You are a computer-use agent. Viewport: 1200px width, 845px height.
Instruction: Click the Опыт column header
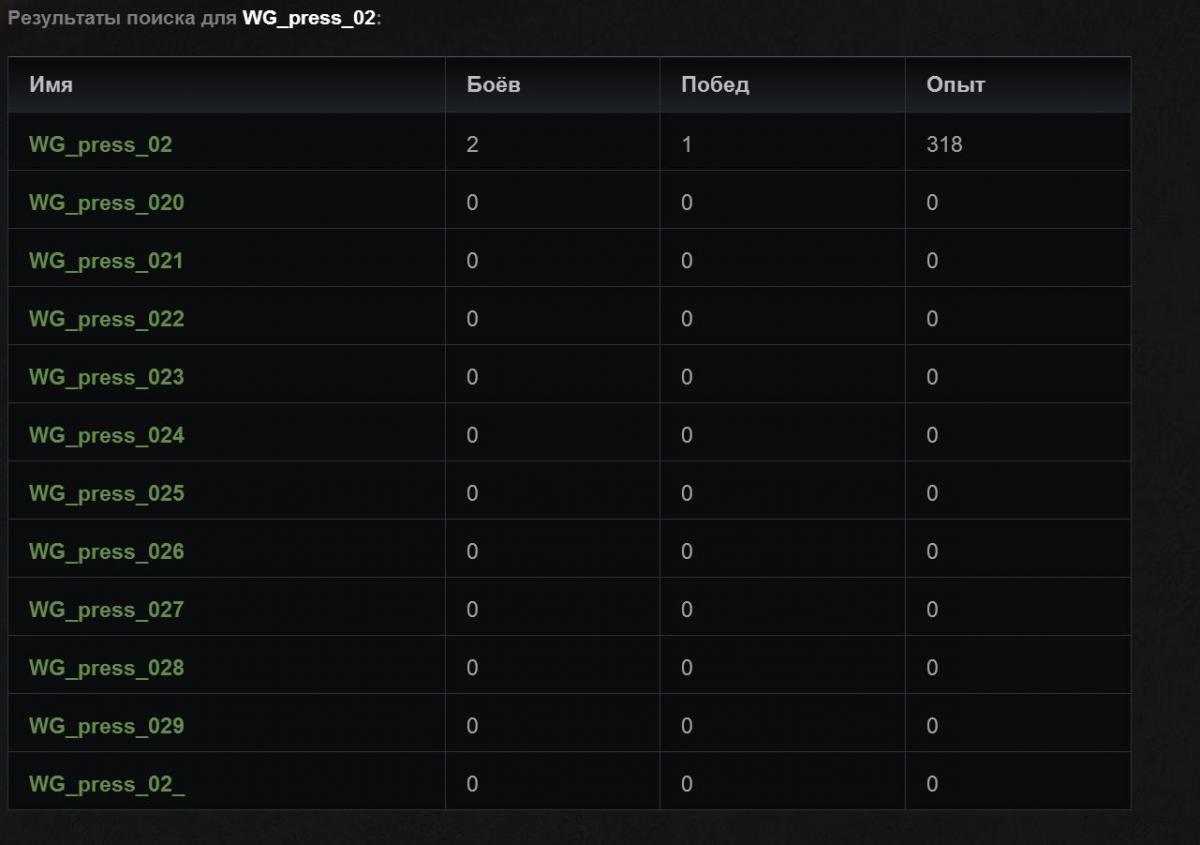pos(955,85)
